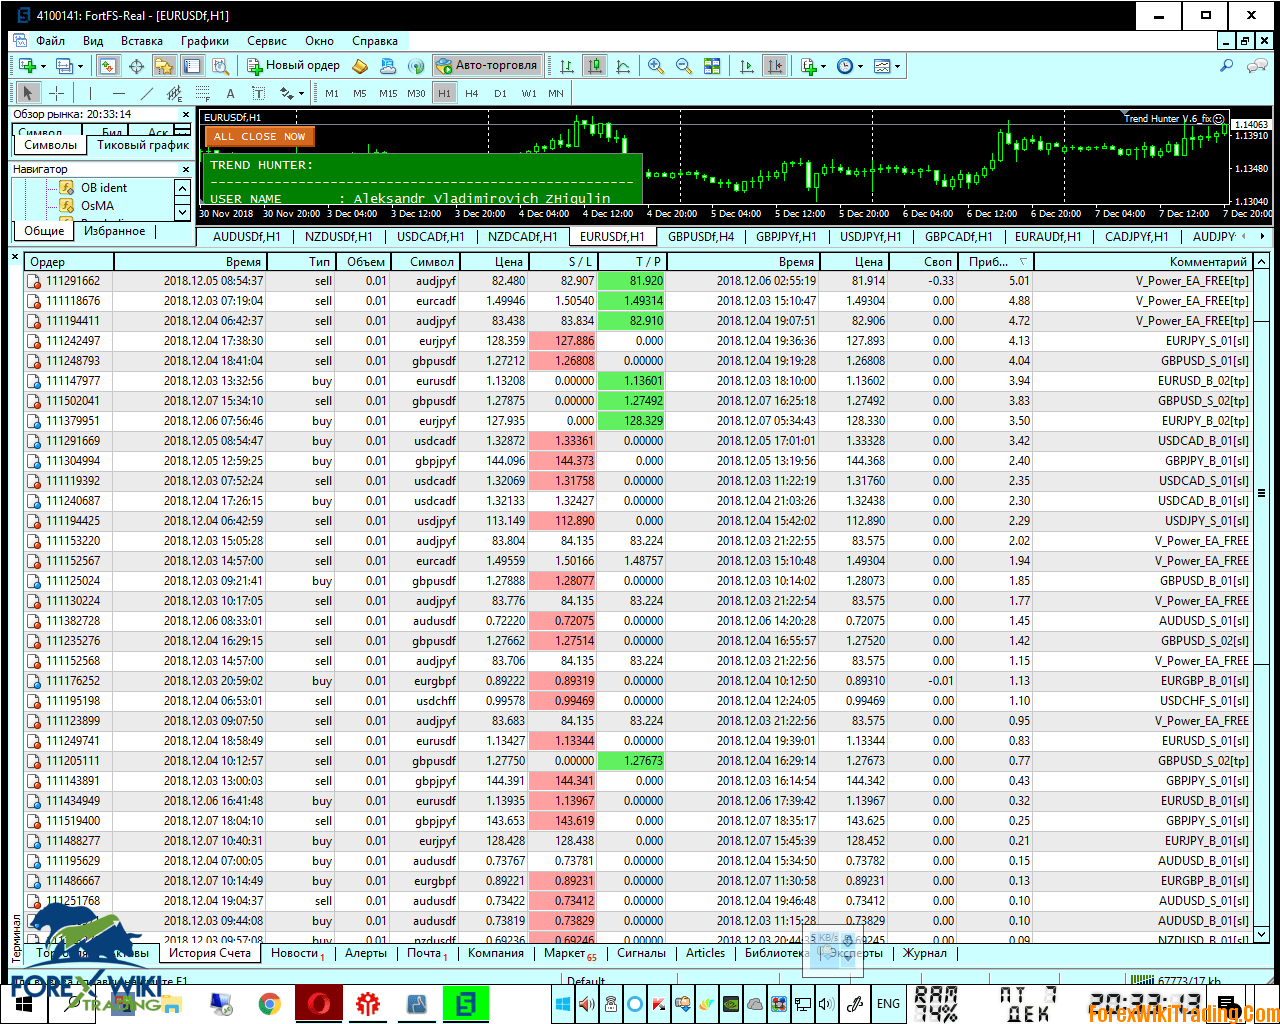Switch to the USDCADf,H1 chart tab
The width and height of the screenshot is (1280, 1024).
(430, 237)
